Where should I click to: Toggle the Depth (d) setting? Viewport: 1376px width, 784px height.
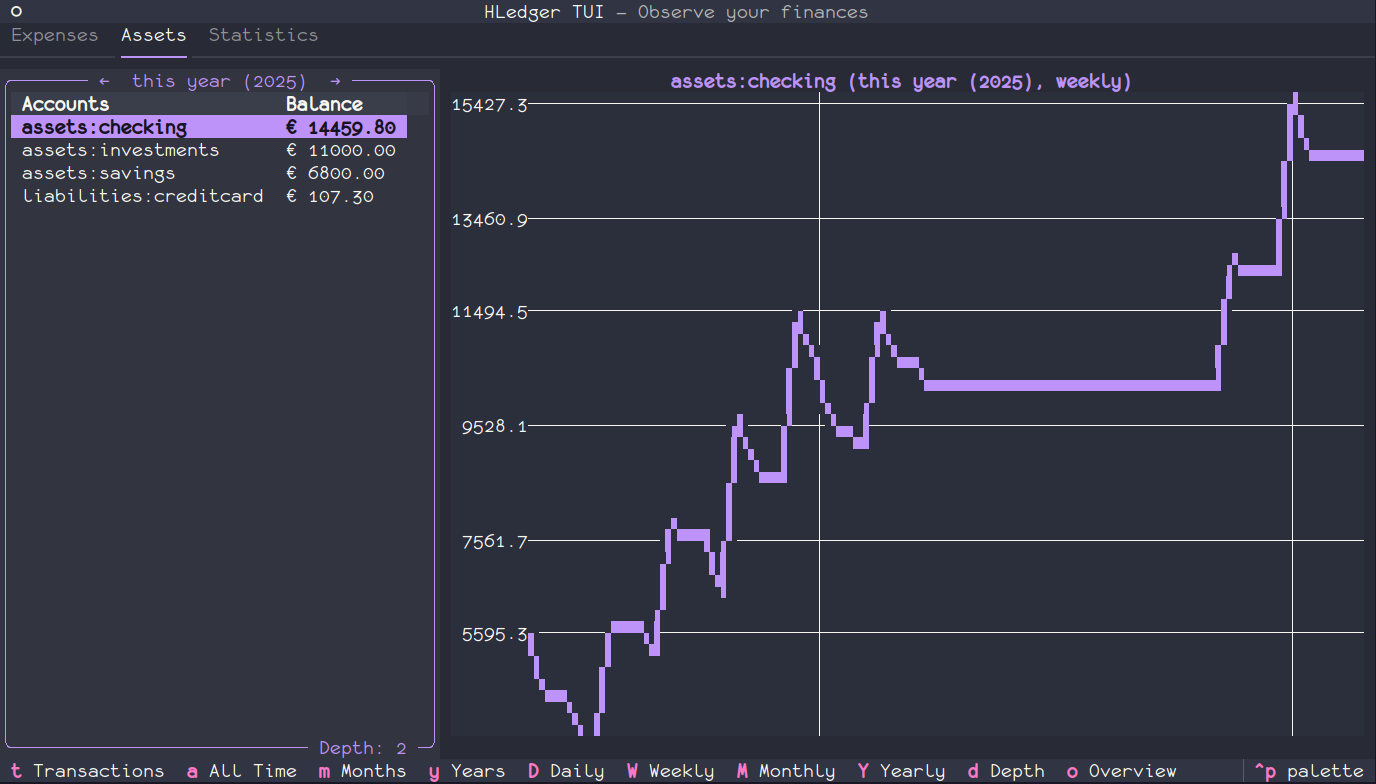1005,771
